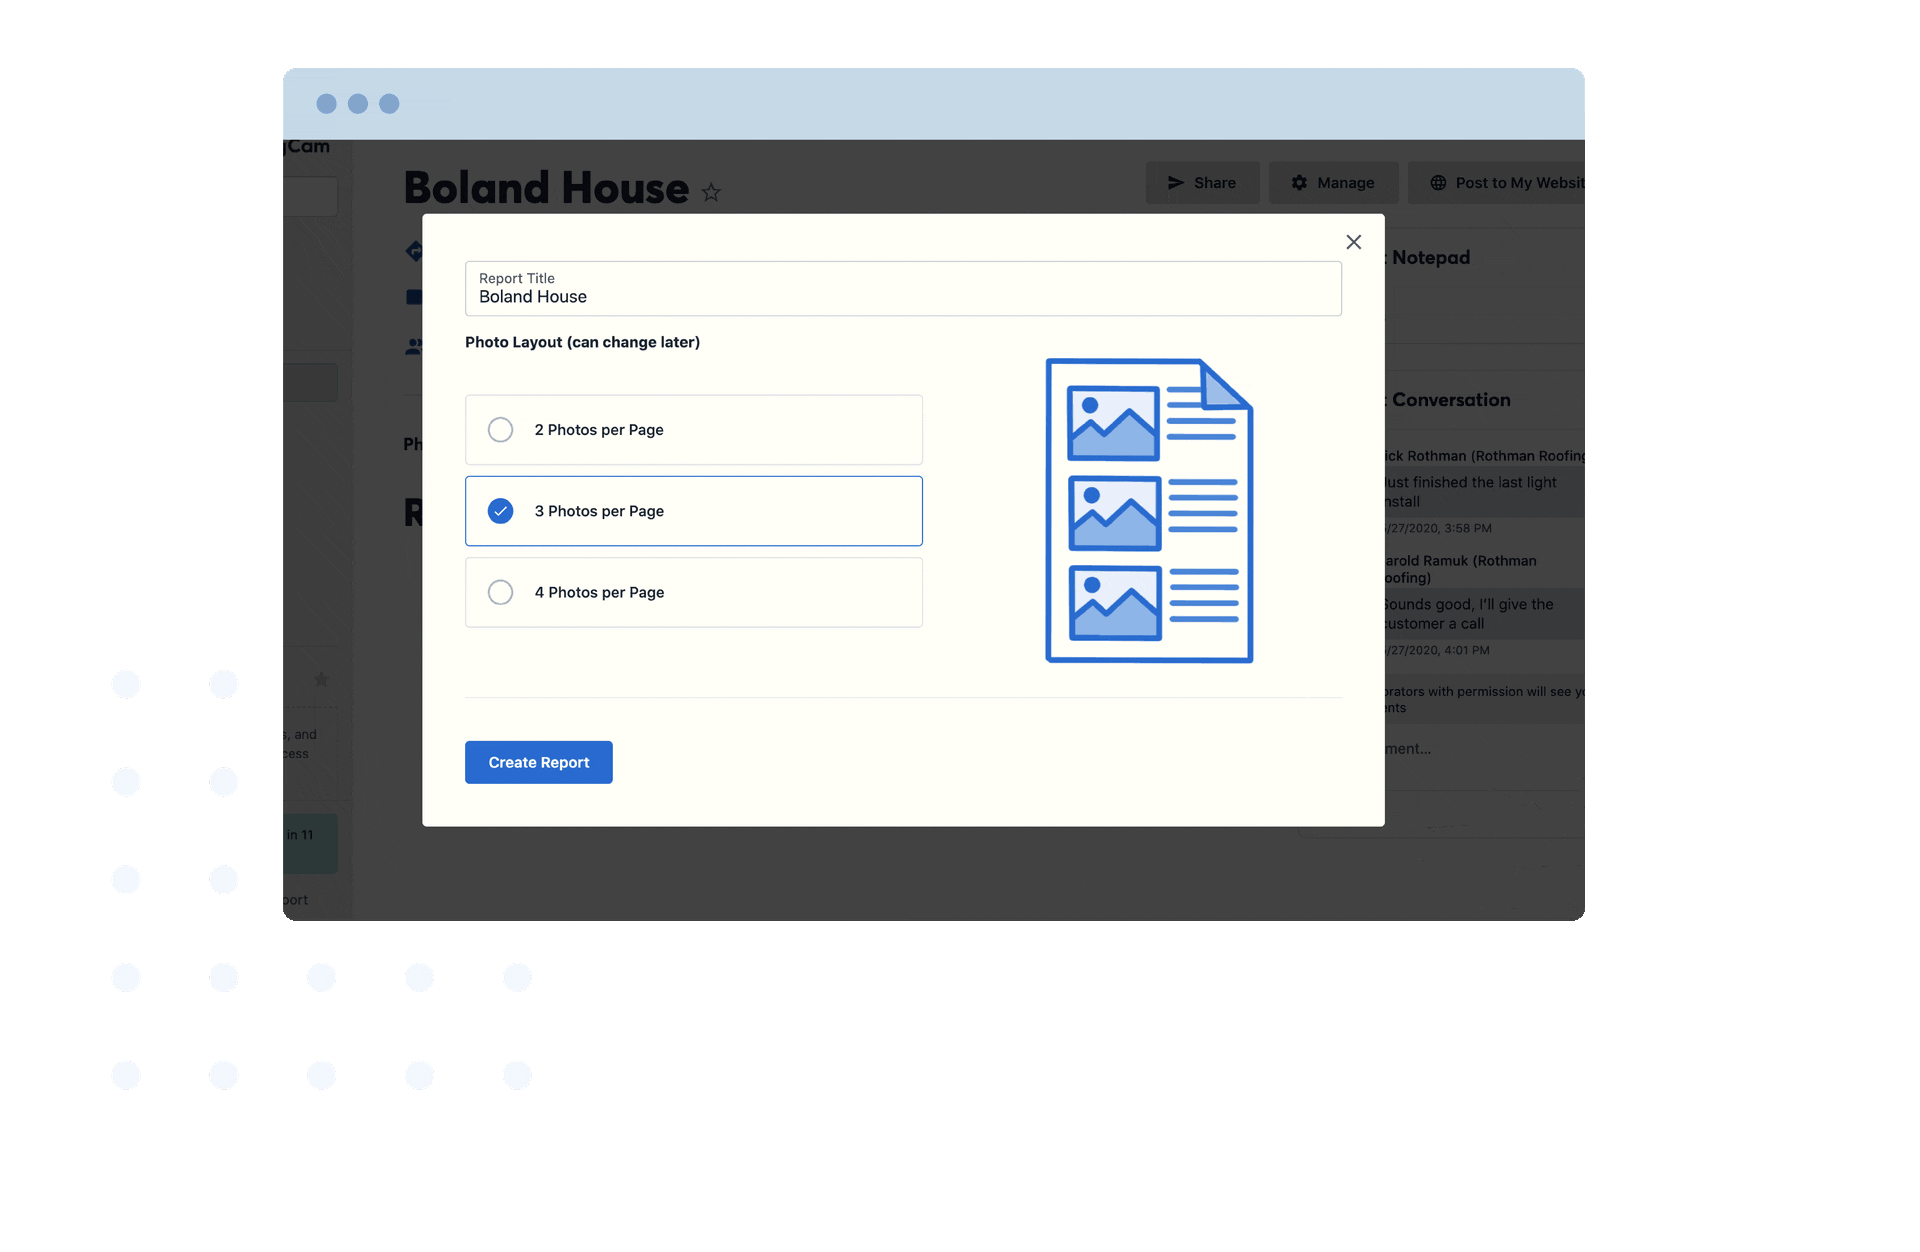Click the Share paper-plane icon
The height and width of the screenshot is (1252, 1920).
coord(1176,183)
